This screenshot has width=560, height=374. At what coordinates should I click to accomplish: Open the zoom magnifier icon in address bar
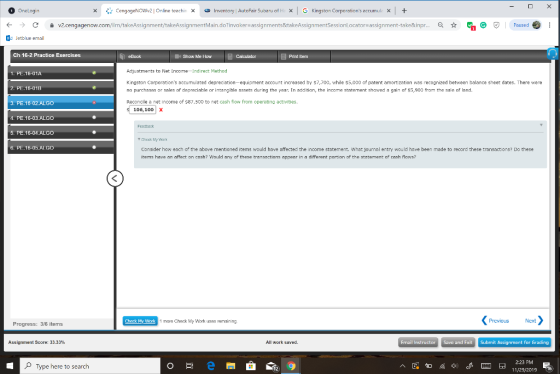click(x=441, y=25)
